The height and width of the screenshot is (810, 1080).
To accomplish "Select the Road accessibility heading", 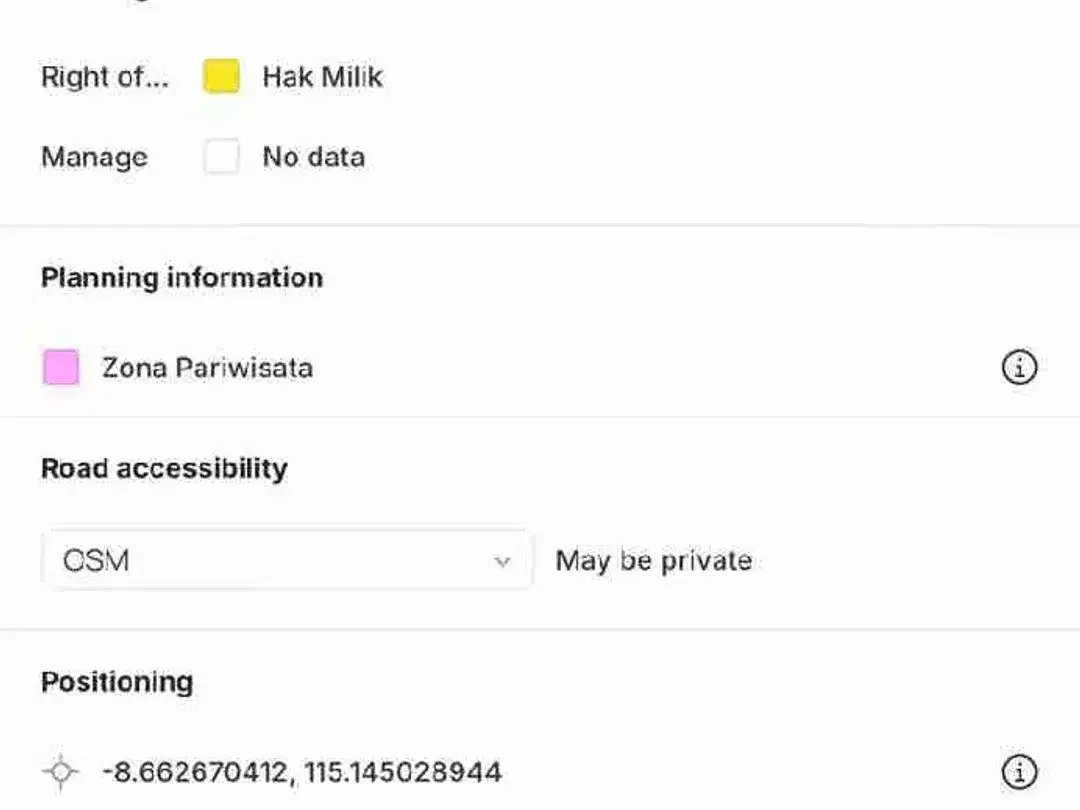I will tap(164, 469).
